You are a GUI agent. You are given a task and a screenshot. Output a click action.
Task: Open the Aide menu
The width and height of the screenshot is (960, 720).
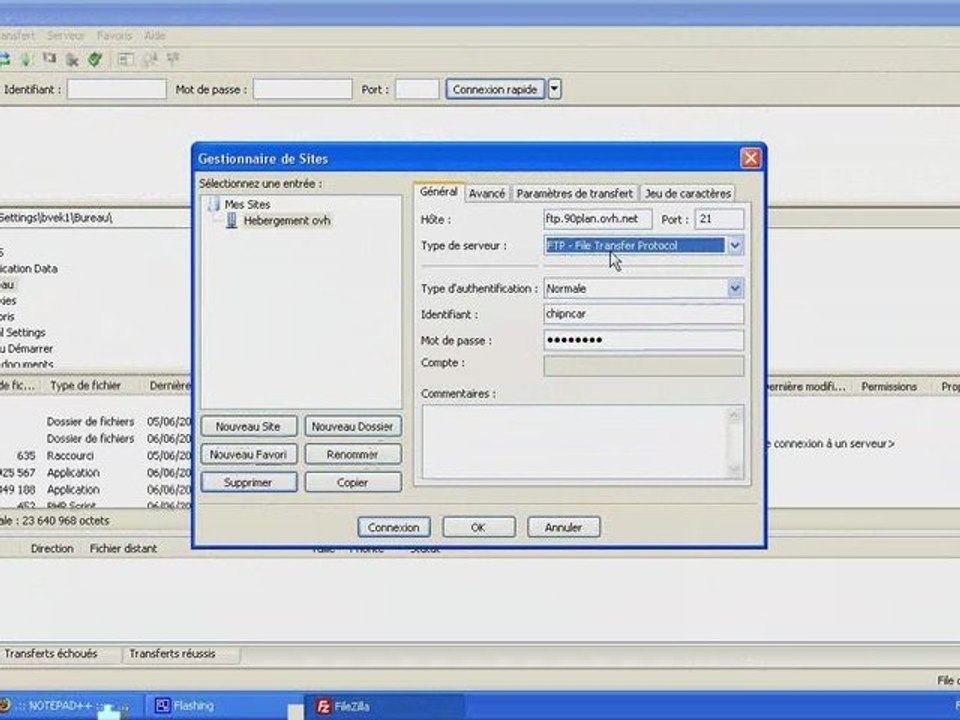(x=155, y=36)
